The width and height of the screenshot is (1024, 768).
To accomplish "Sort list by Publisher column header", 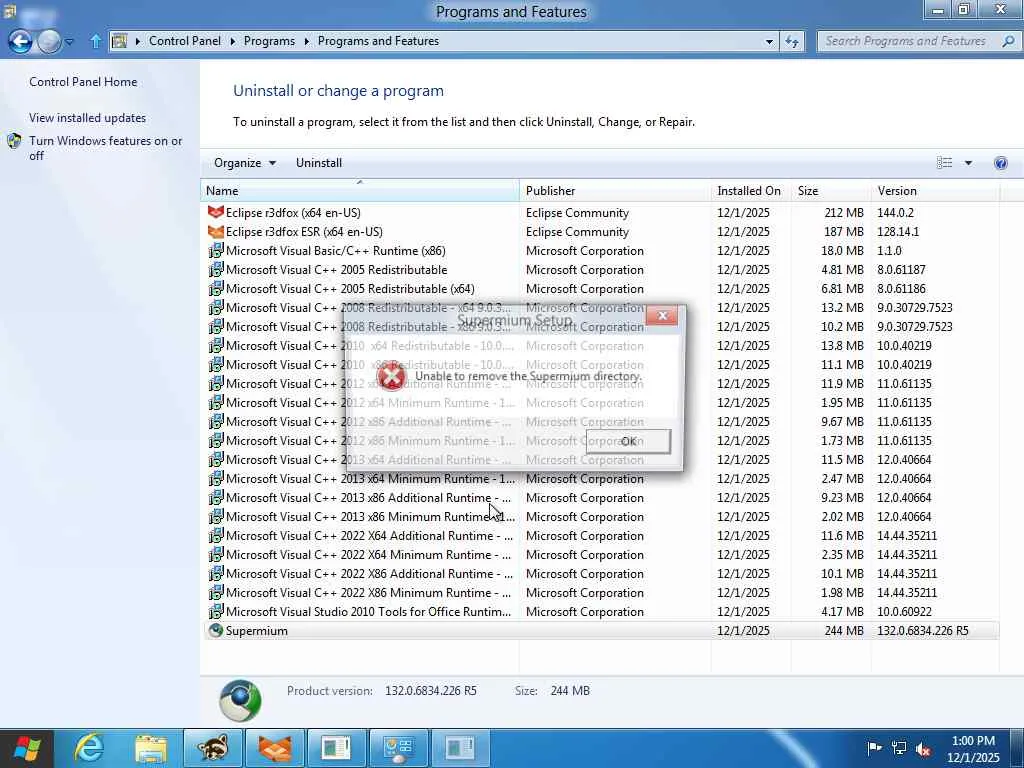I will click(x=615, y=191).
